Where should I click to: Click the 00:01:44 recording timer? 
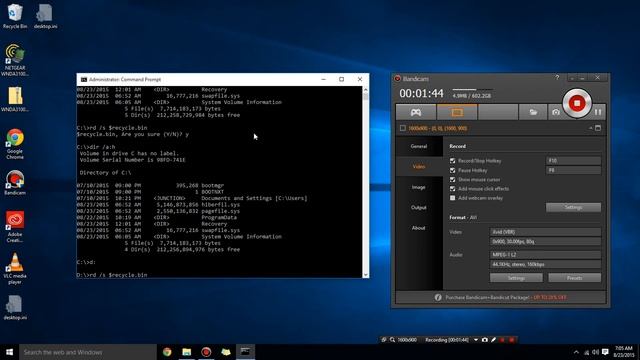click(x=421, y=93)
